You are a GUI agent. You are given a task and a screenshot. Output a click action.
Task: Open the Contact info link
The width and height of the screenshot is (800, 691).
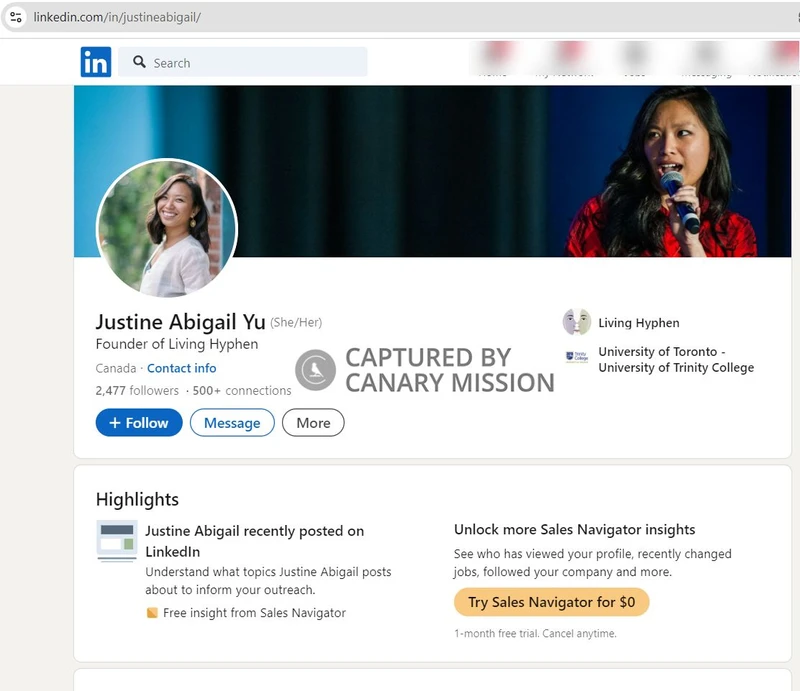tap(182, 368)
